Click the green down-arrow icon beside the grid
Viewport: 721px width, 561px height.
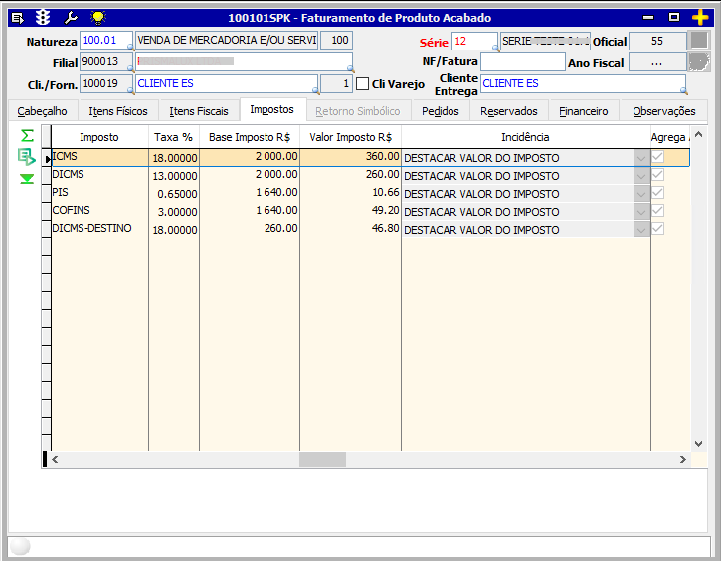[x=27, y=179]
